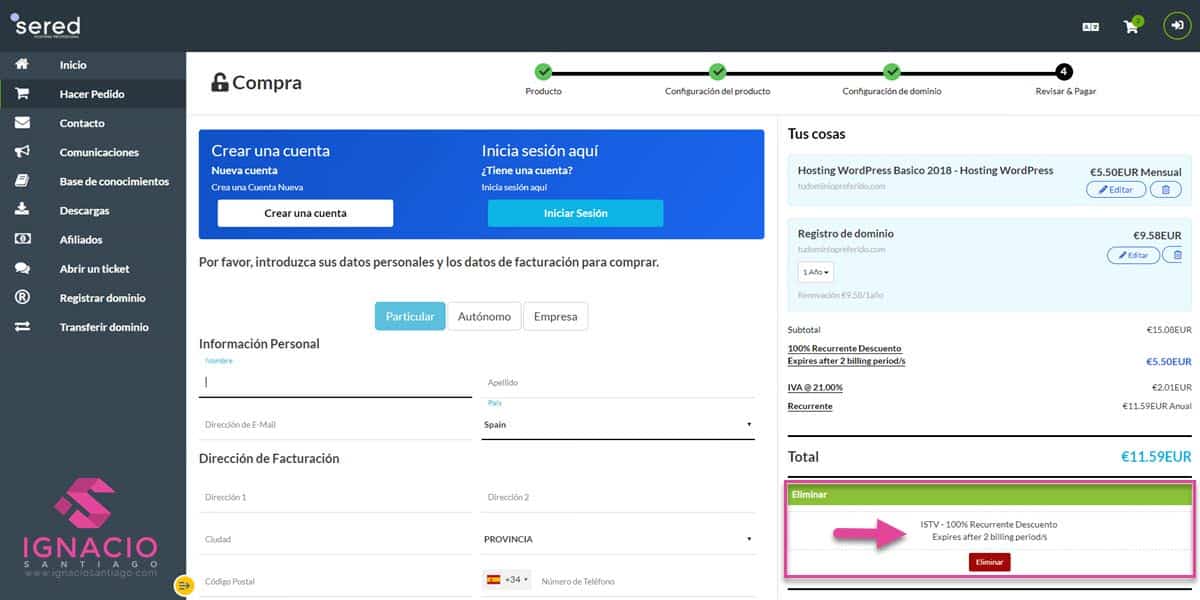Viewport: 1200px width, 600px height.
Task: Focus the Apellido input field
Action: coord(619,383)
